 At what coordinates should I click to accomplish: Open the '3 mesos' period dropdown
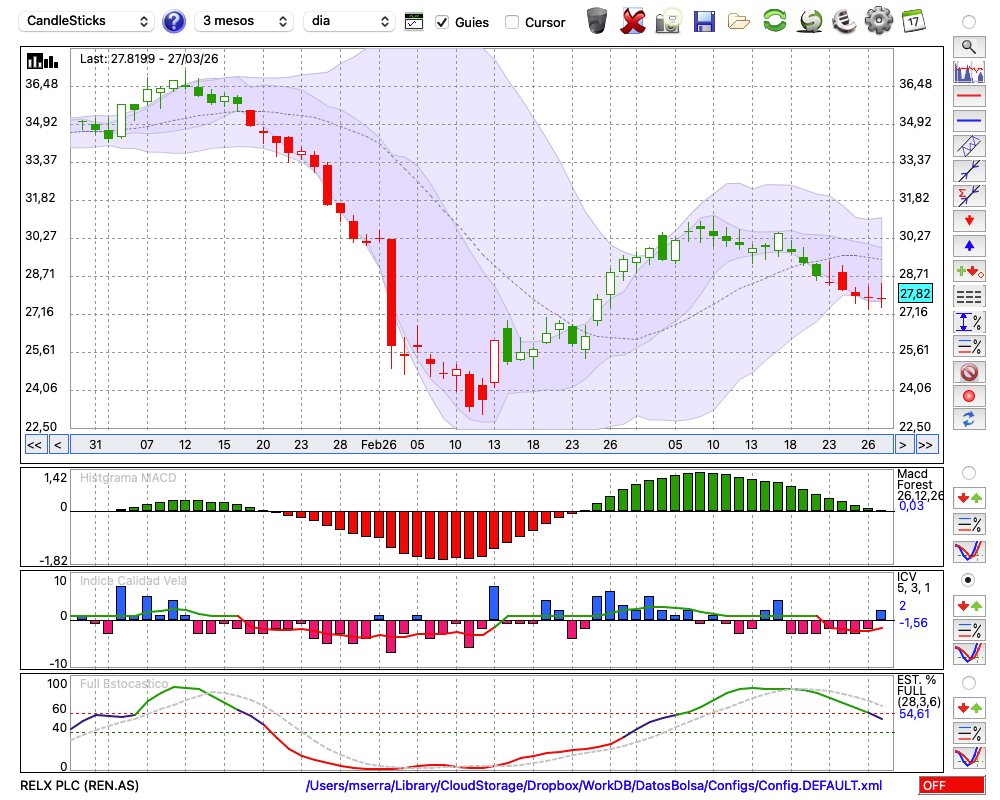point(243,21)
